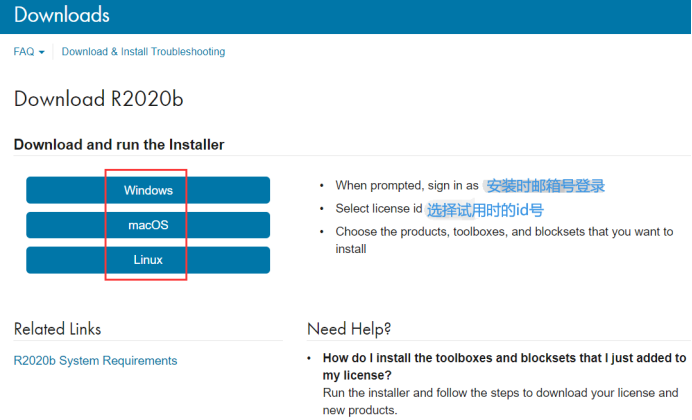692x420 pixels.
Task: Open Download & Install Troubleshooting link
Action: (143, 52)
